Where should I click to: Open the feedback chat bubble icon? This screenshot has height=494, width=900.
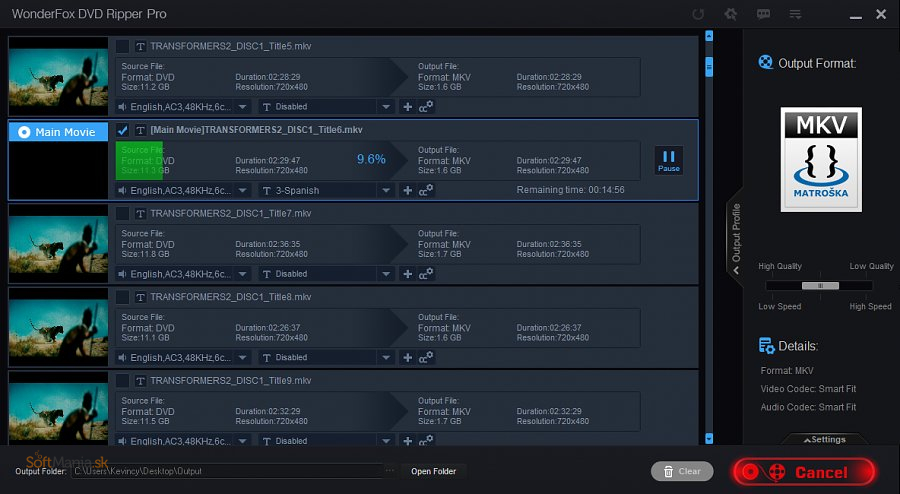tap(763, 14)
